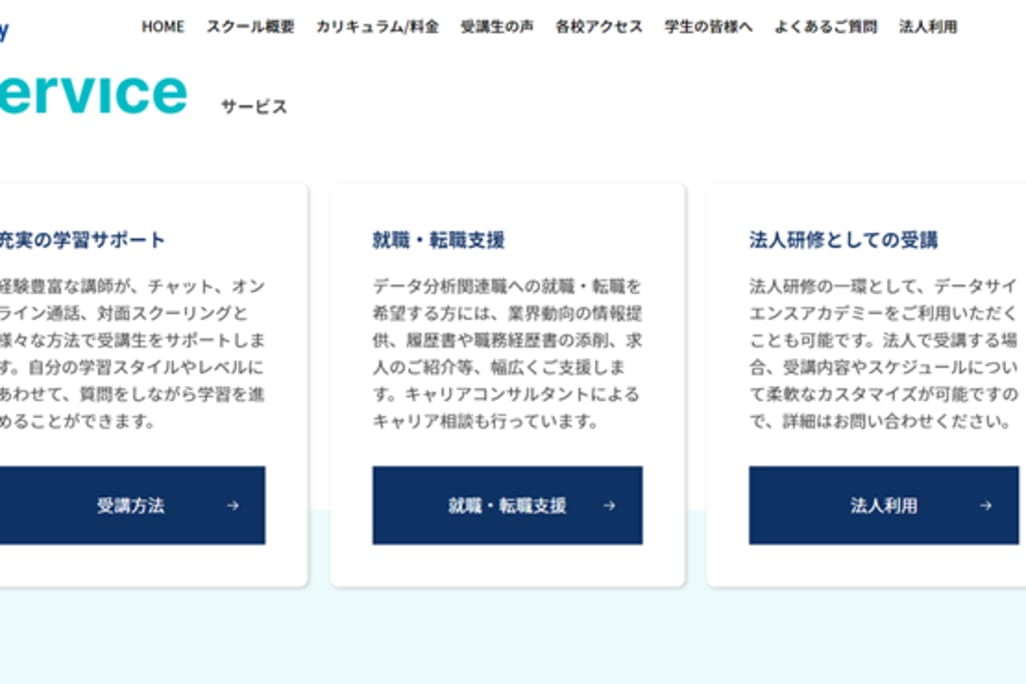Click the arrow icon on the 法人利用 card button
Viewport: 1026px width, 684px height.
tap(985, 506)
